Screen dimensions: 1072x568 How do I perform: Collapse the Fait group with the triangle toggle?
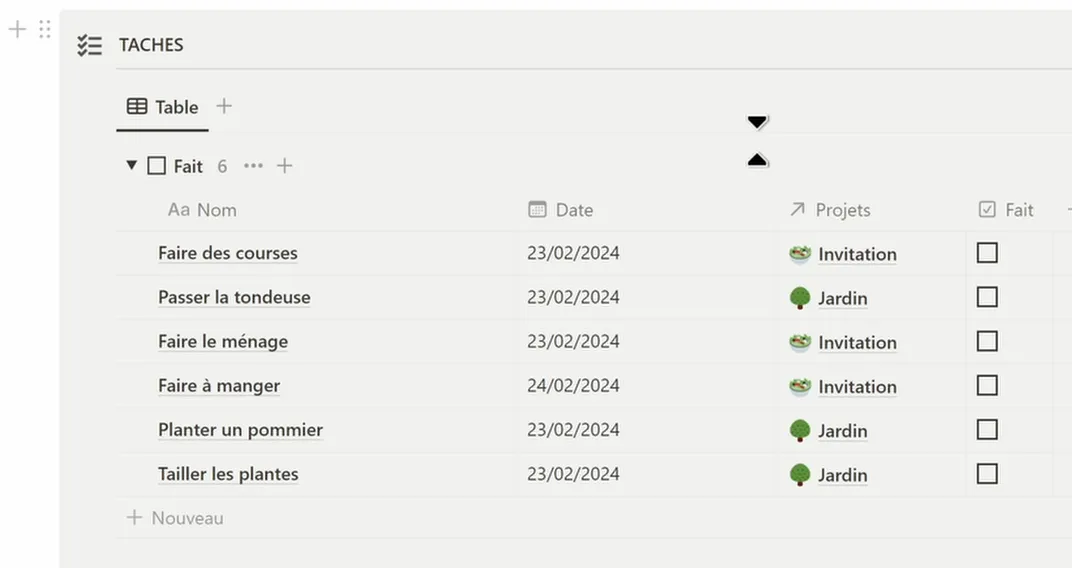pyautogui.click(x=131, y=165)
